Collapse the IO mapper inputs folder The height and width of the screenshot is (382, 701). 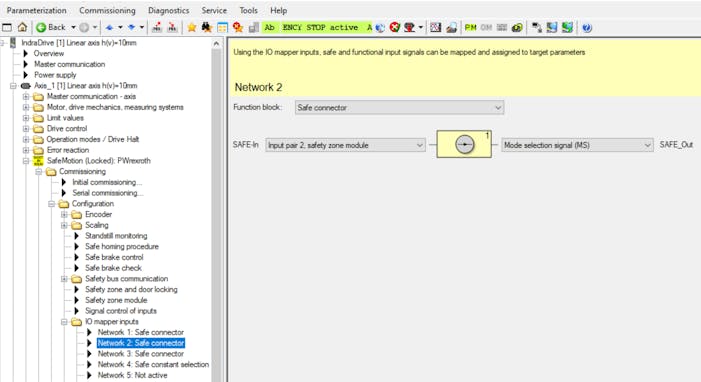[x=64, y=322]
